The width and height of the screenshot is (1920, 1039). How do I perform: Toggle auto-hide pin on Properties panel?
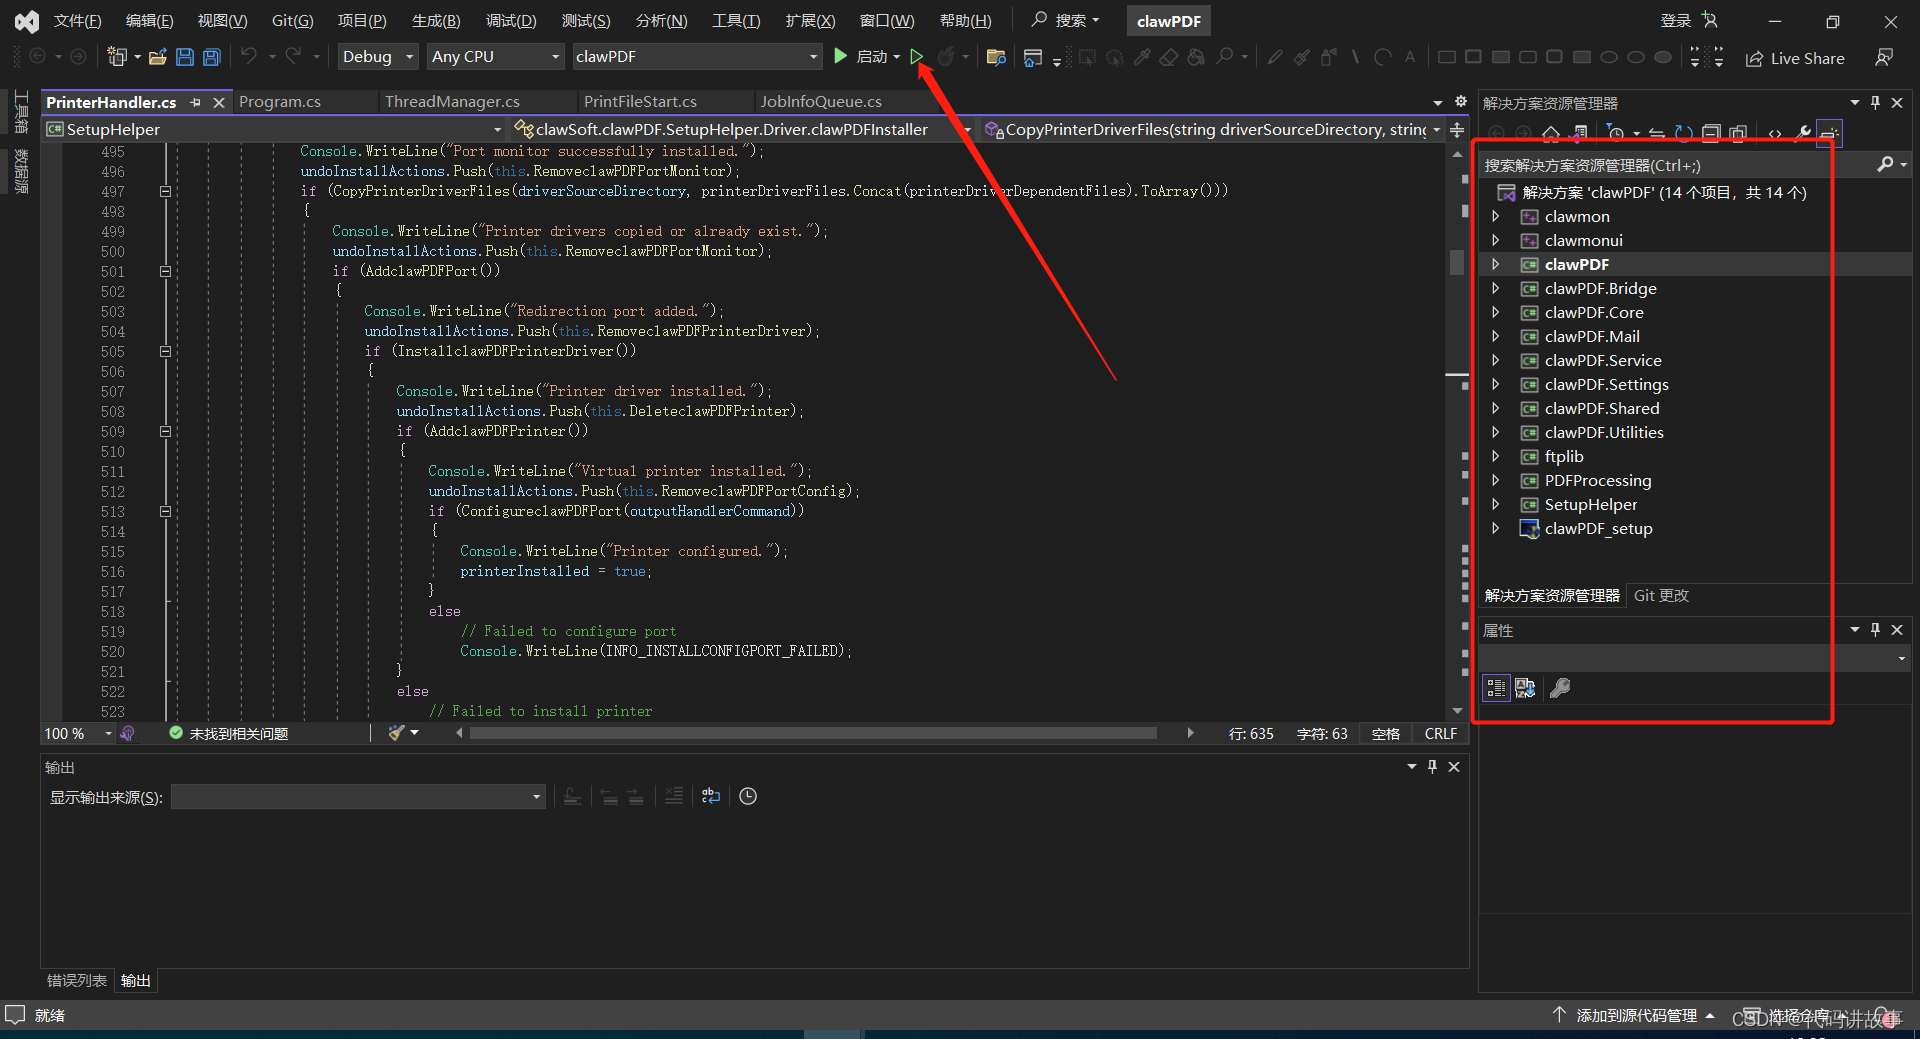tap(1875, 630)
